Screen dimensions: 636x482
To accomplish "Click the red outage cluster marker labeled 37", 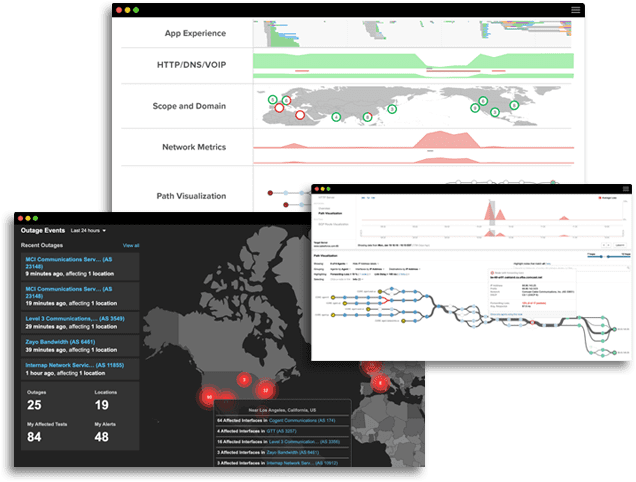I will click(x=265, y=388).
